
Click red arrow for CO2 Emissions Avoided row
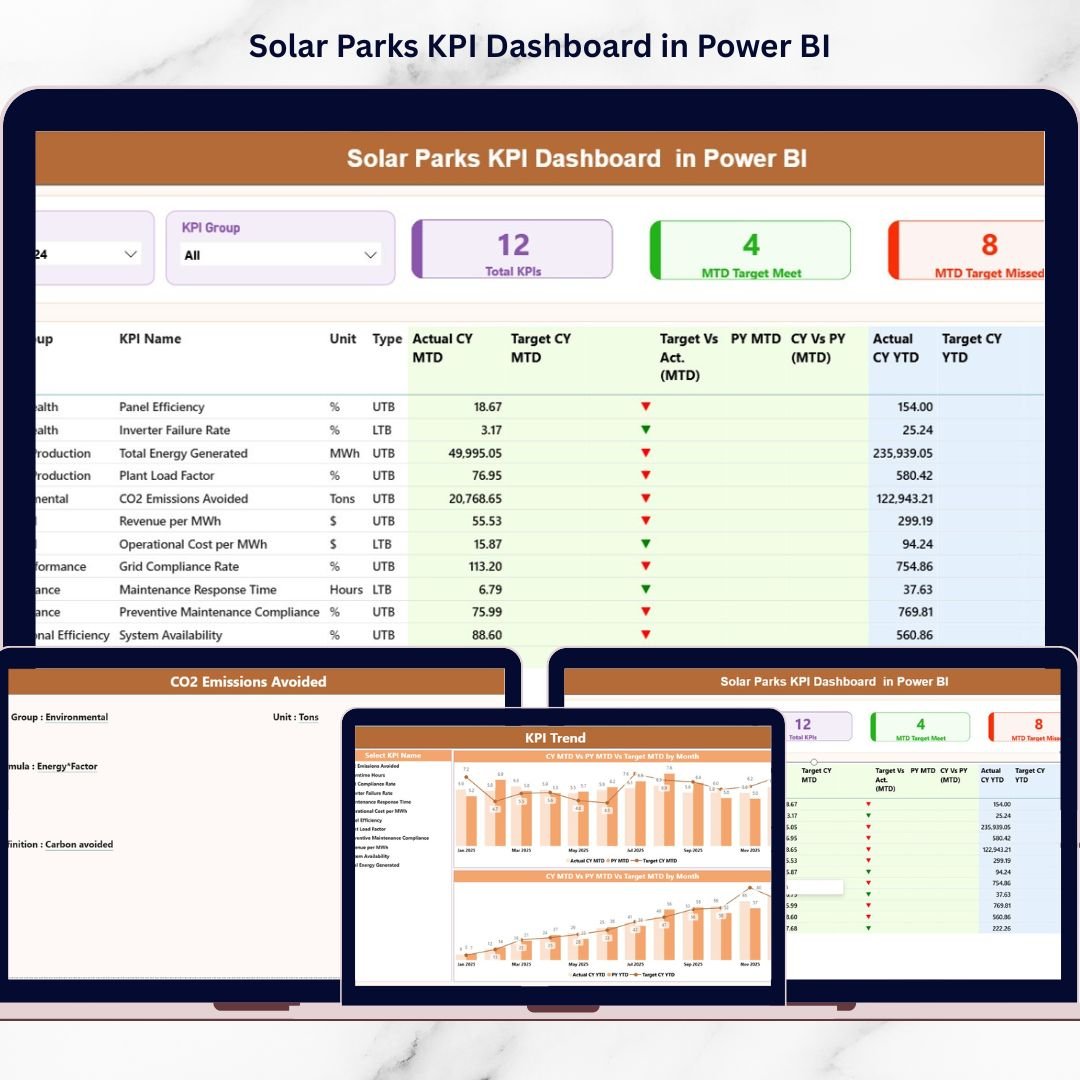pos(645,498)
